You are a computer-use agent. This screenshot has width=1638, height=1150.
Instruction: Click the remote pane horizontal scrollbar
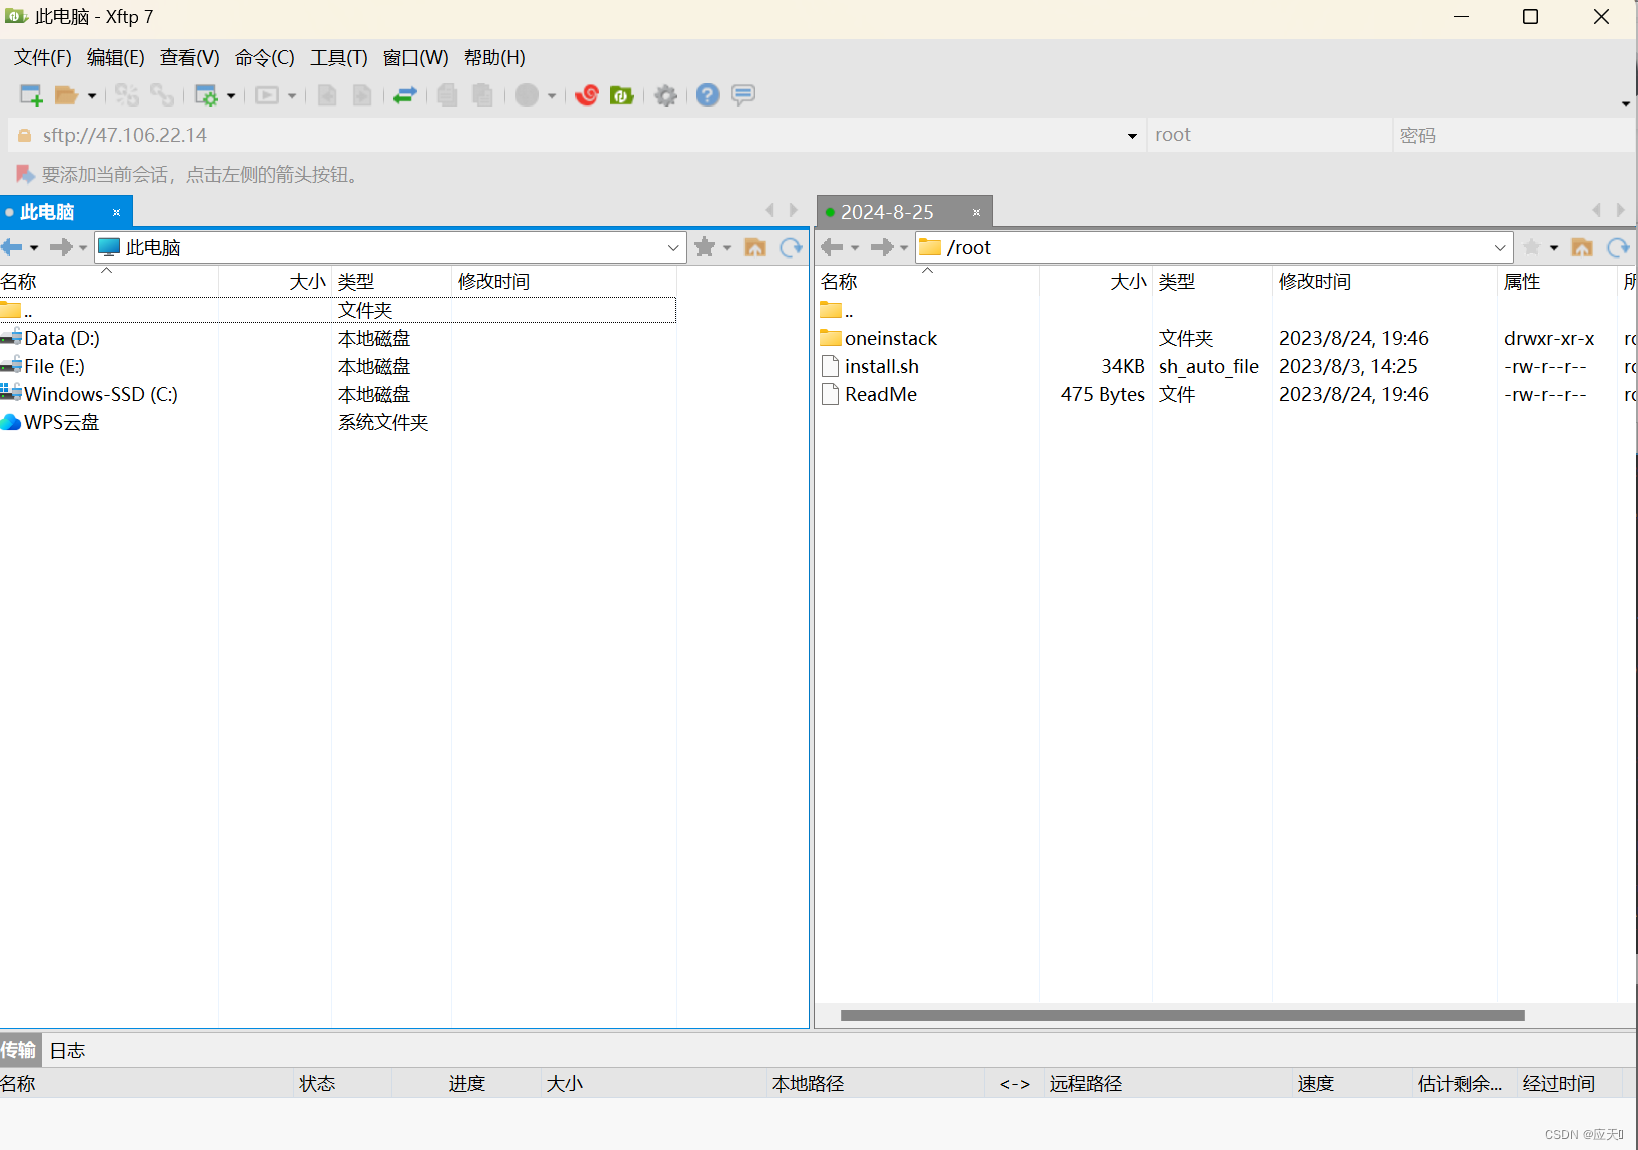(1183, 1015)
